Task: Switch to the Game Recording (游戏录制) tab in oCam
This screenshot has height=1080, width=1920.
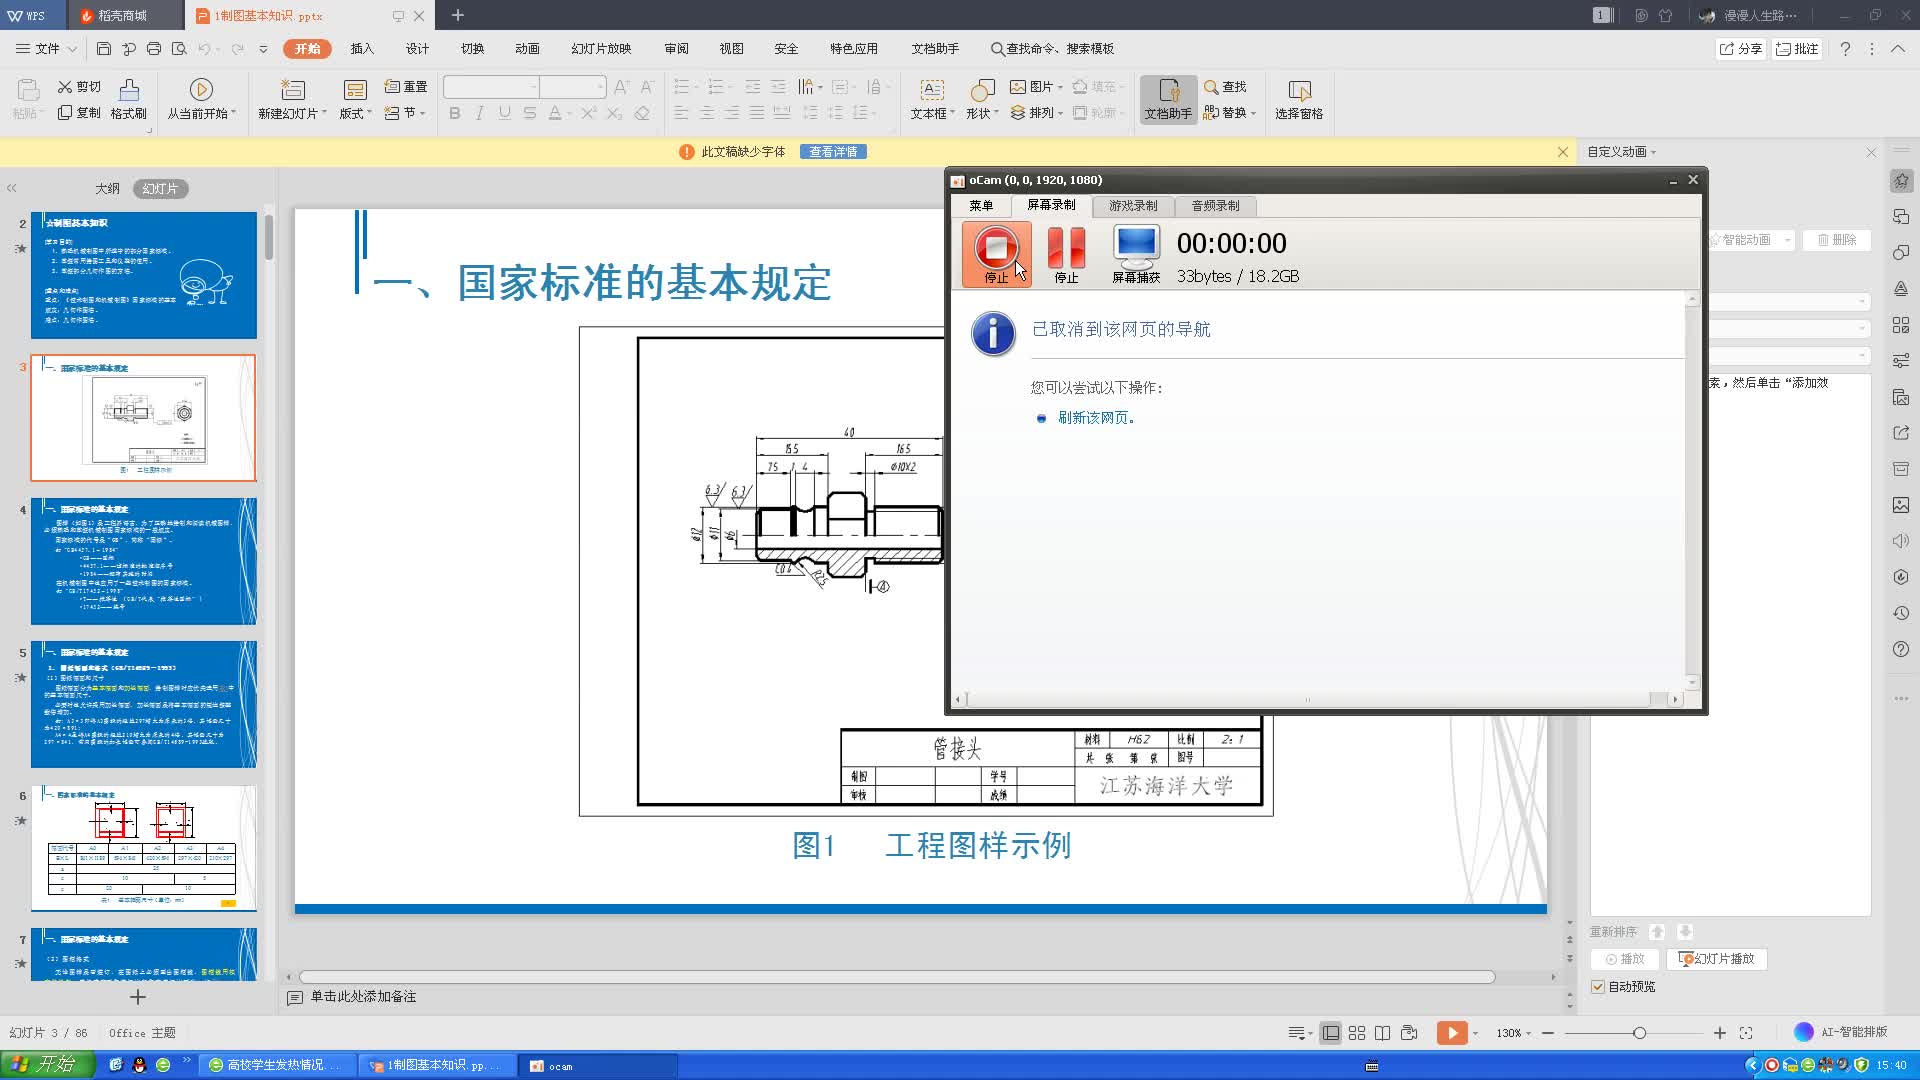Action: click(1133, 205)
